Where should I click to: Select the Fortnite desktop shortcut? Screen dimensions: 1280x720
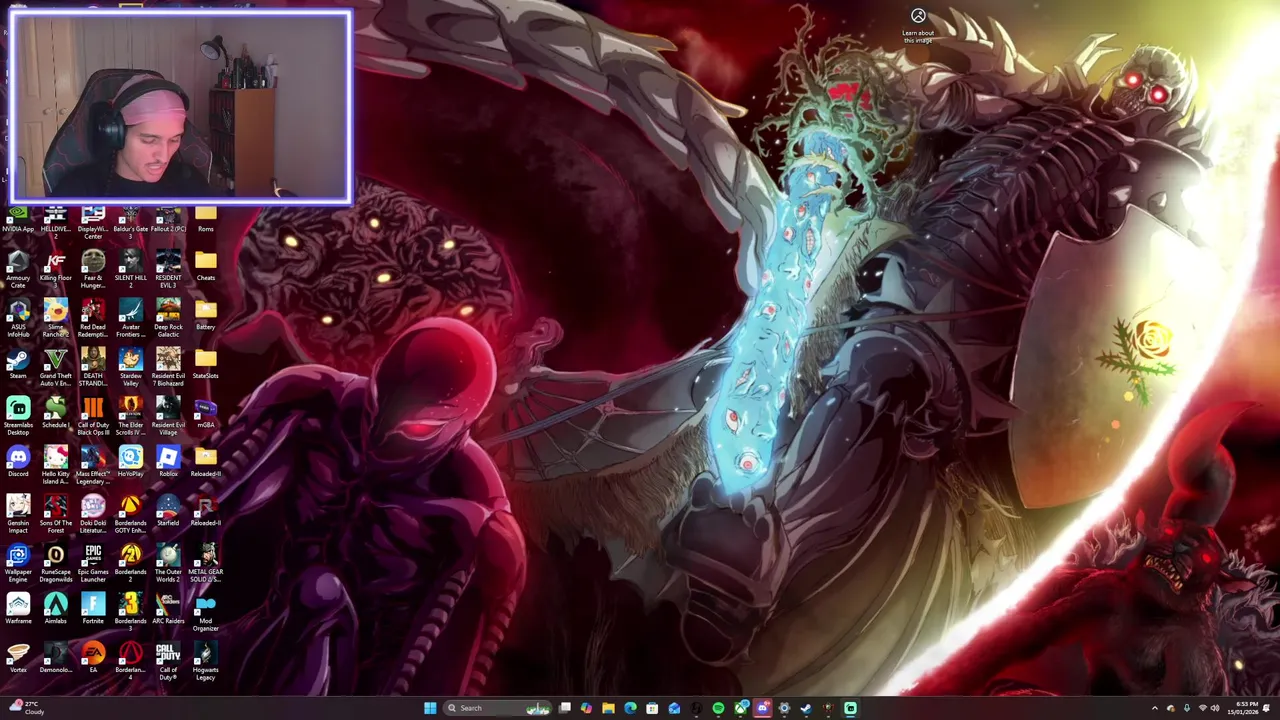click(93, 610)
